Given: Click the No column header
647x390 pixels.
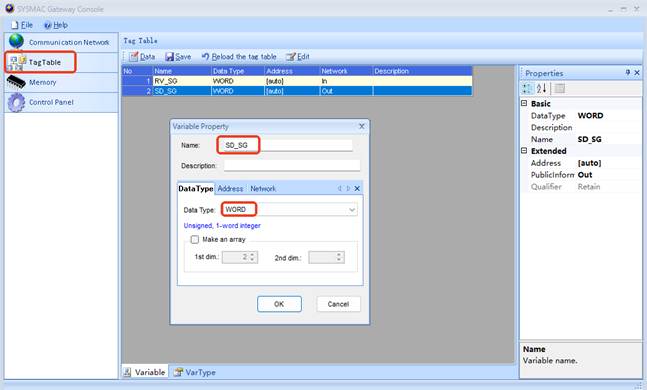Looking at the screenshot, I should pos(137,71).
